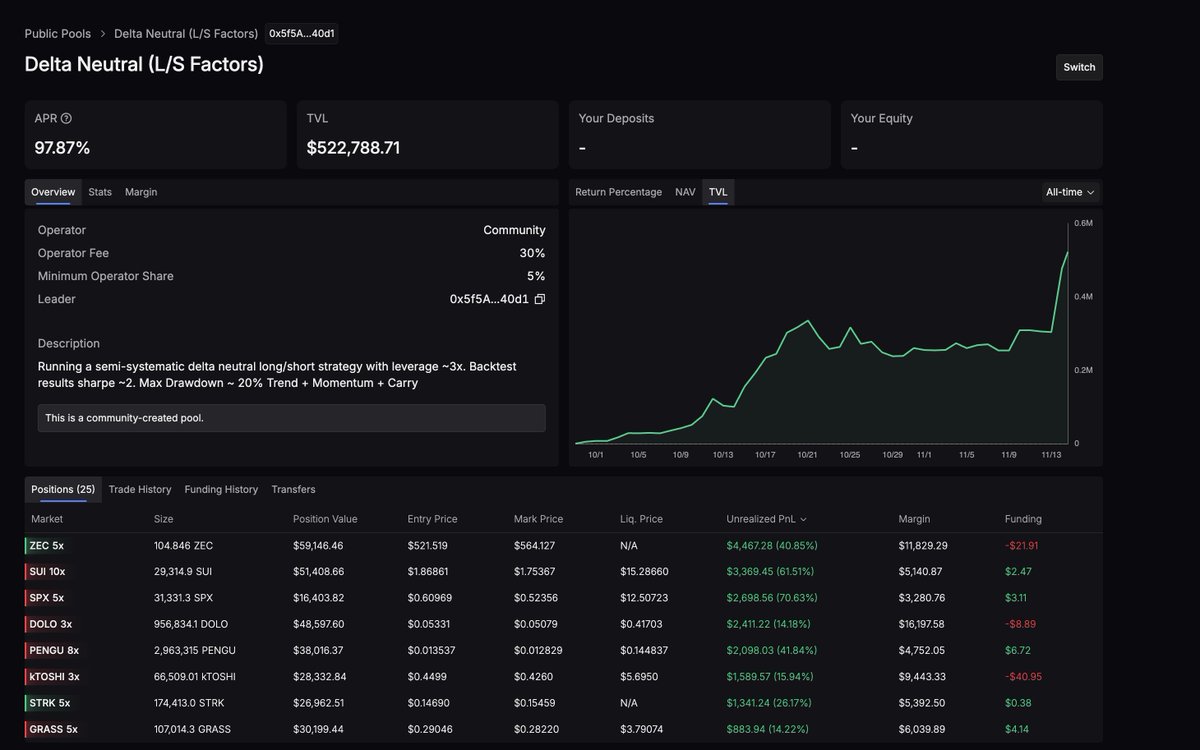The image size is (1200, 750).
Task: Click the TVL chart peak point
Action: coord(1068,253)
